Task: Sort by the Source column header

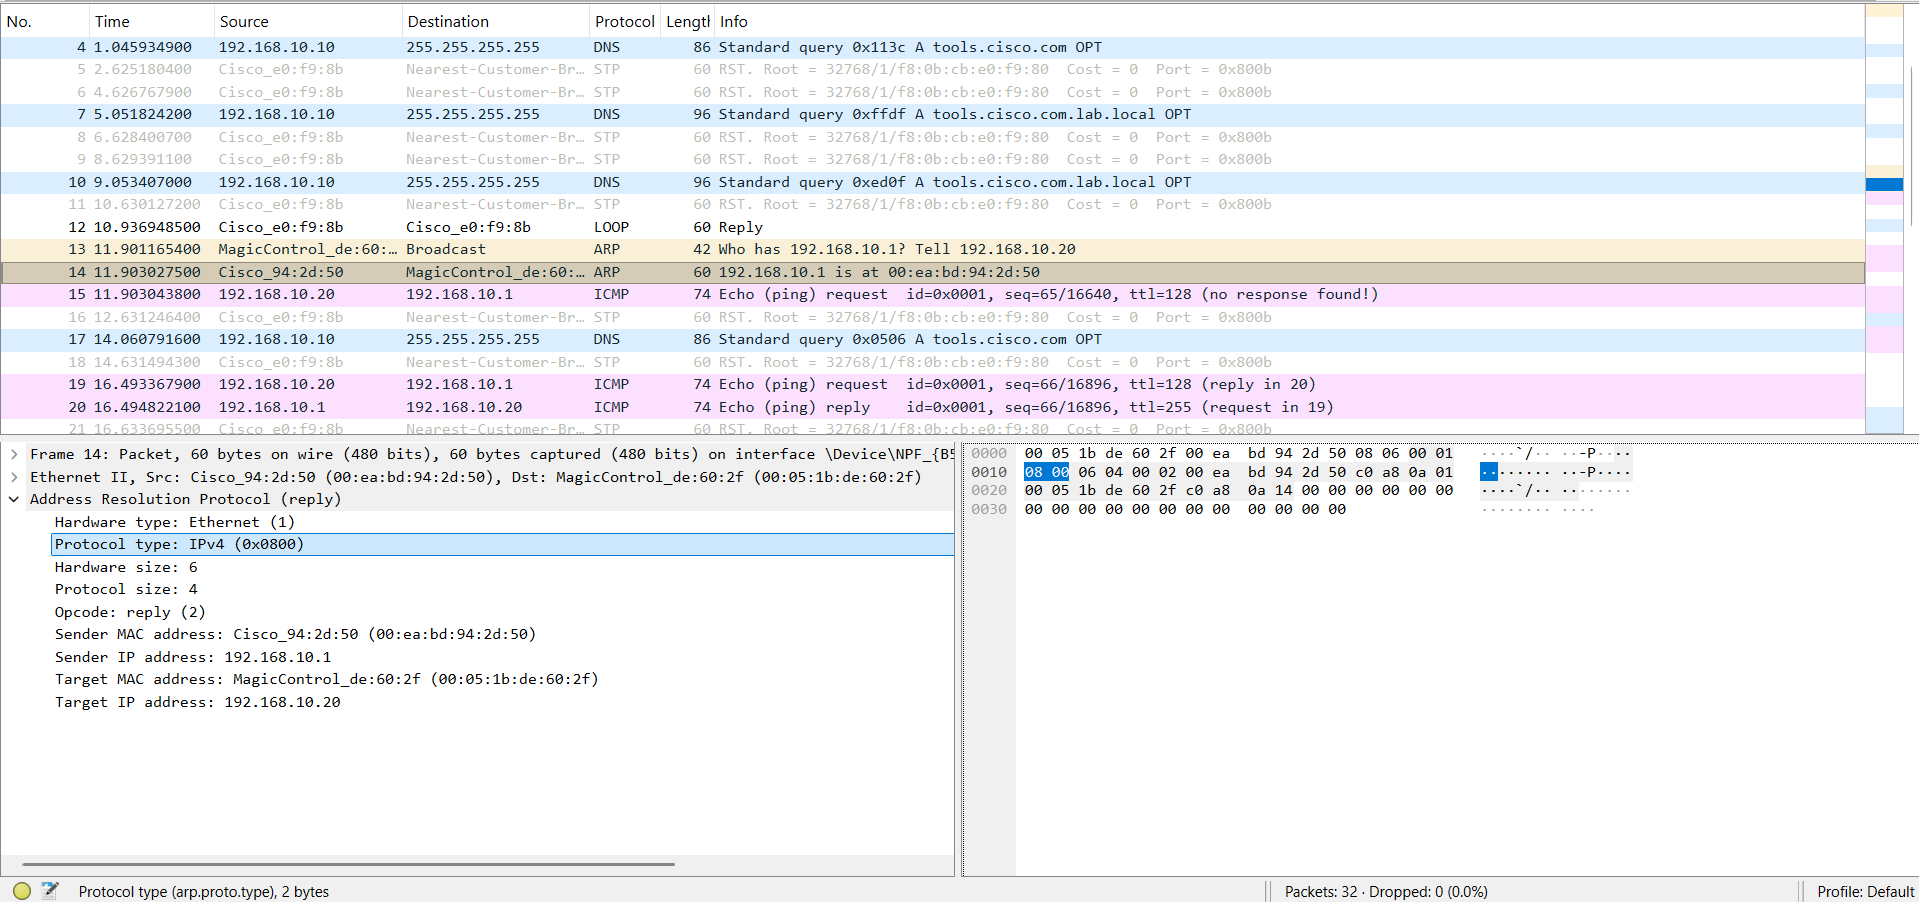Action: tap(306, 21)
